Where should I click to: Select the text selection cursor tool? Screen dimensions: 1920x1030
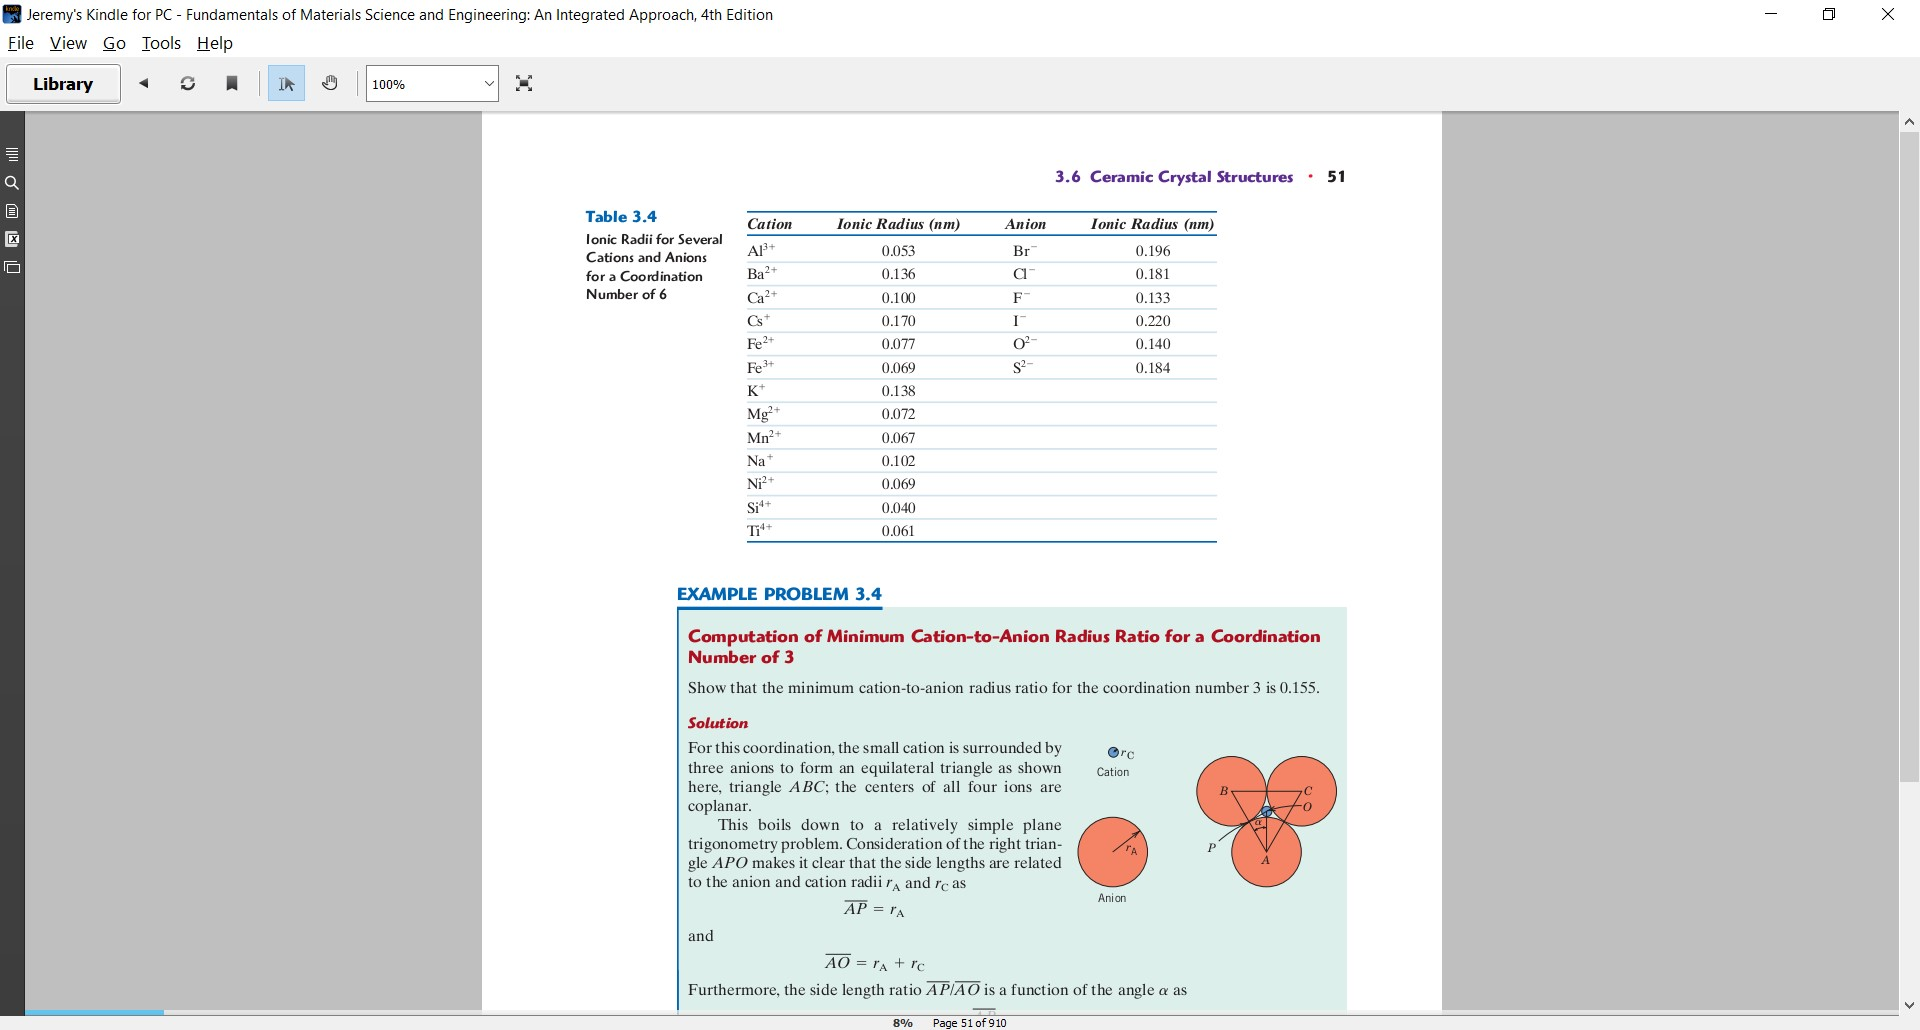tap(287, 84)
